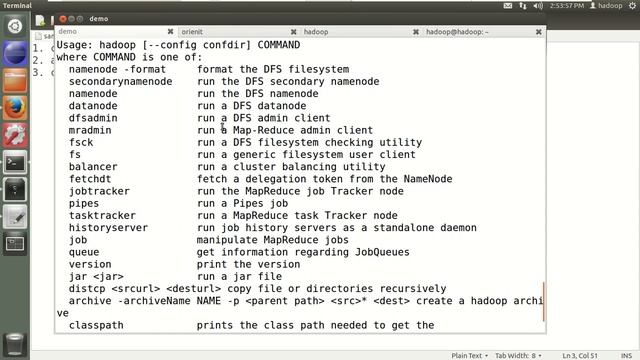Viewport: 640px width, 360px height.
Task: Open the mail envelope indicator
Action: [x=508, y=5]
